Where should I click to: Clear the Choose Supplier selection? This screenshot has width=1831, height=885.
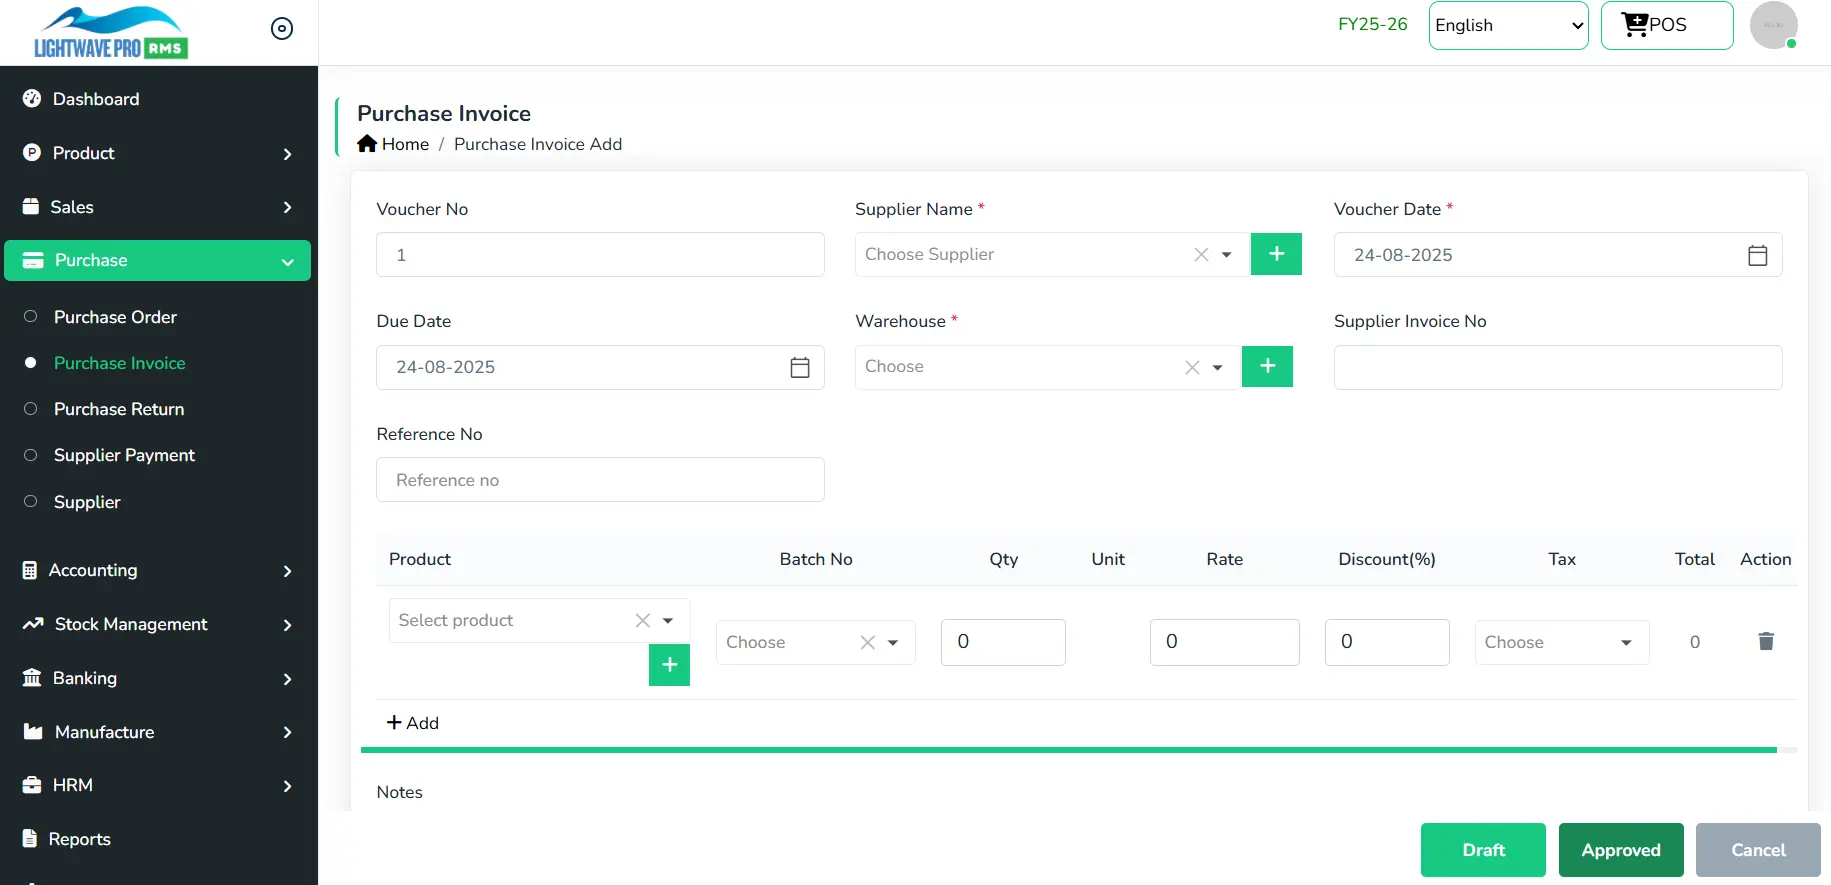(1201, 255)
